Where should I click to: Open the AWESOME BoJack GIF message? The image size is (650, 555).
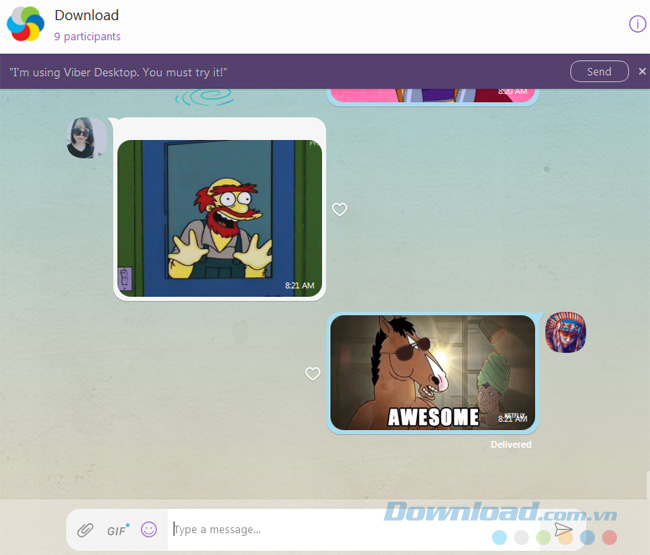432,373
